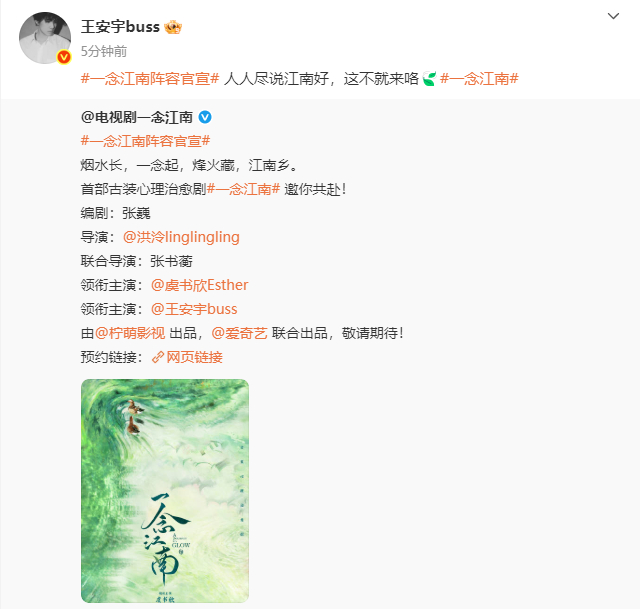Open the @洪泠linglingling director mention
640x609 pixels.
181,237
